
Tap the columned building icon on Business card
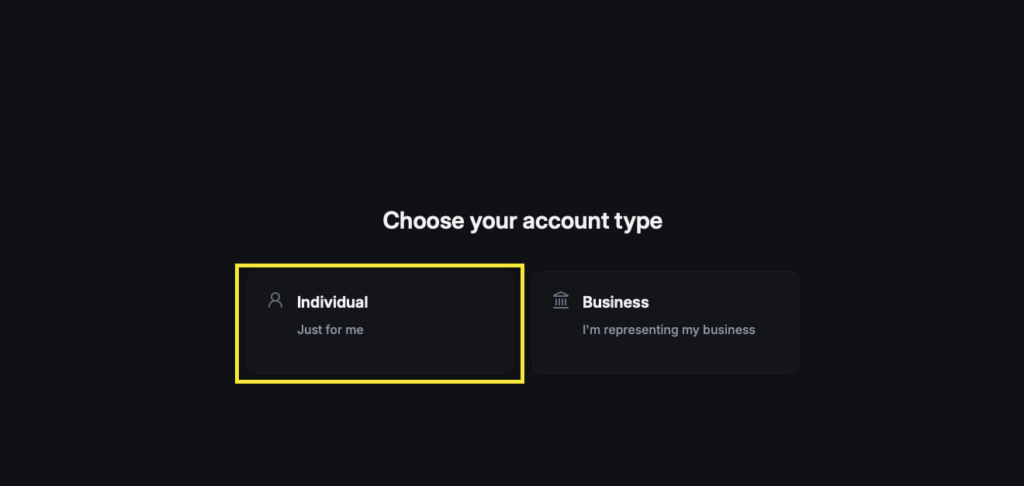point(561,300)
